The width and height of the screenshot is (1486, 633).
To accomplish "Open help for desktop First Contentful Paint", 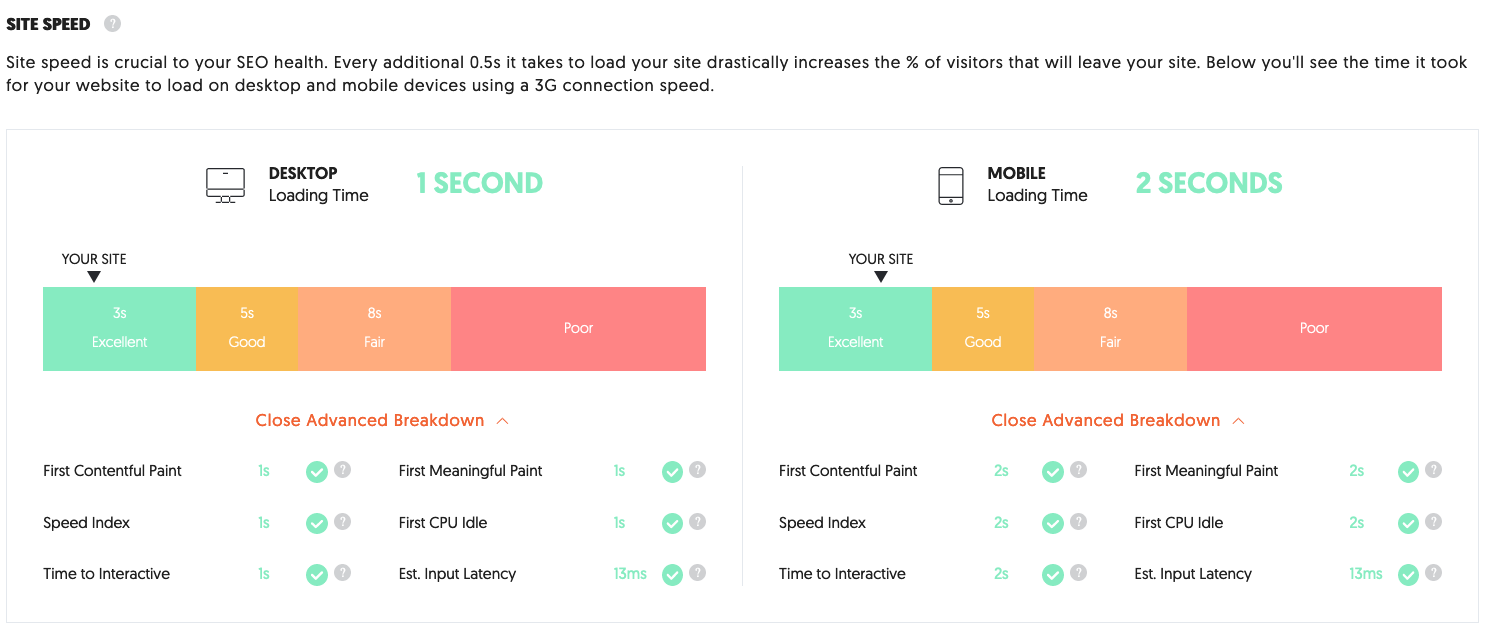I will (342, 469).
